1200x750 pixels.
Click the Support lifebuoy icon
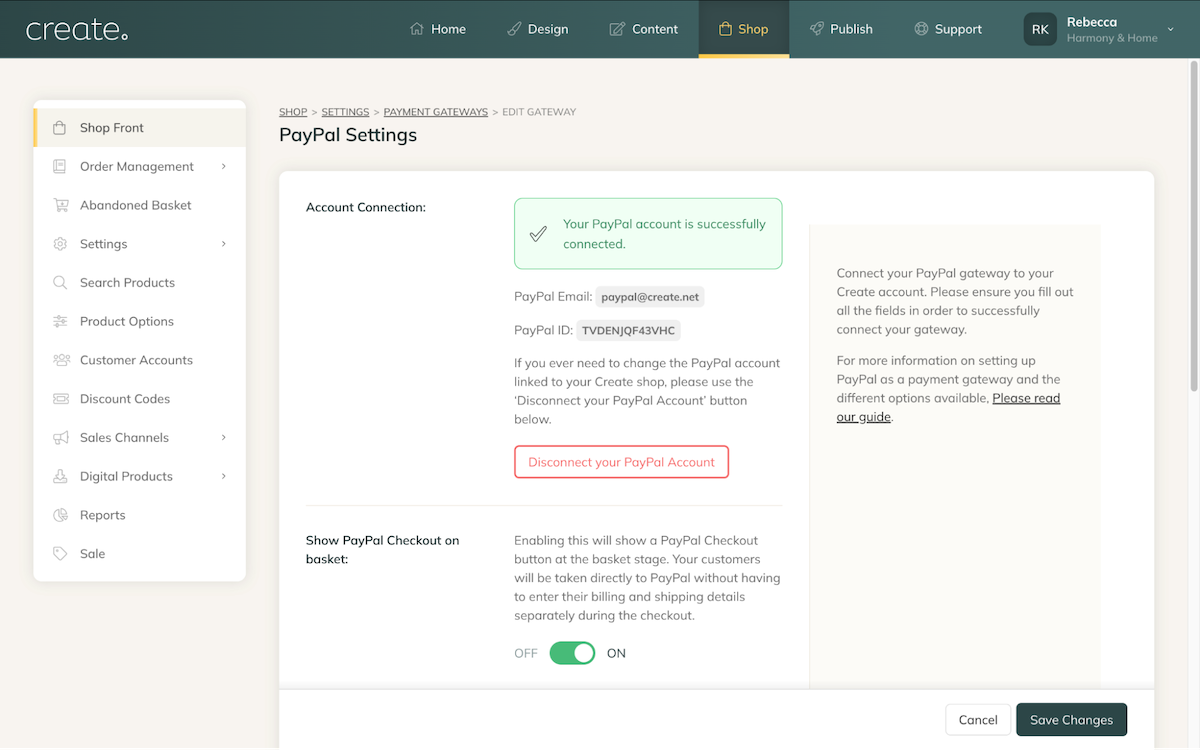(x=921, y=29)
